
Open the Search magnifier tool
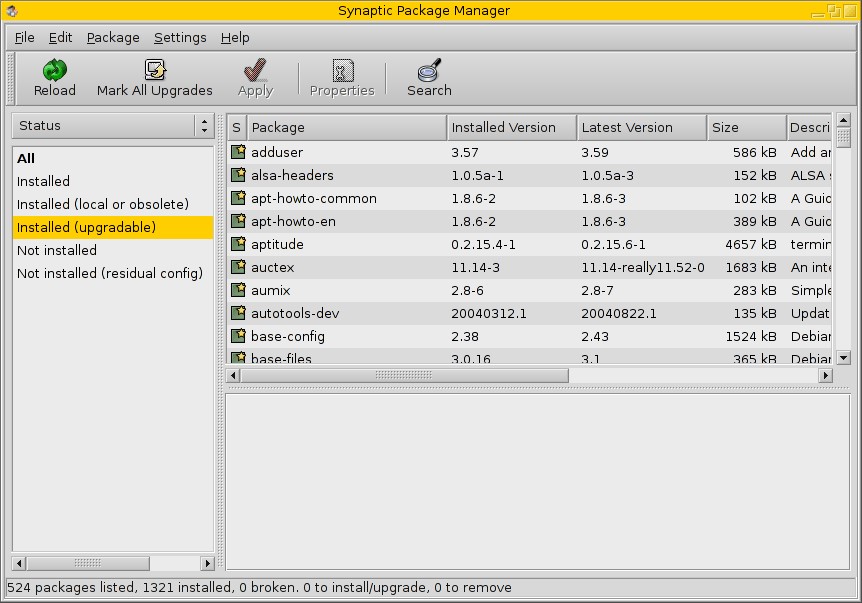point(429,71)
